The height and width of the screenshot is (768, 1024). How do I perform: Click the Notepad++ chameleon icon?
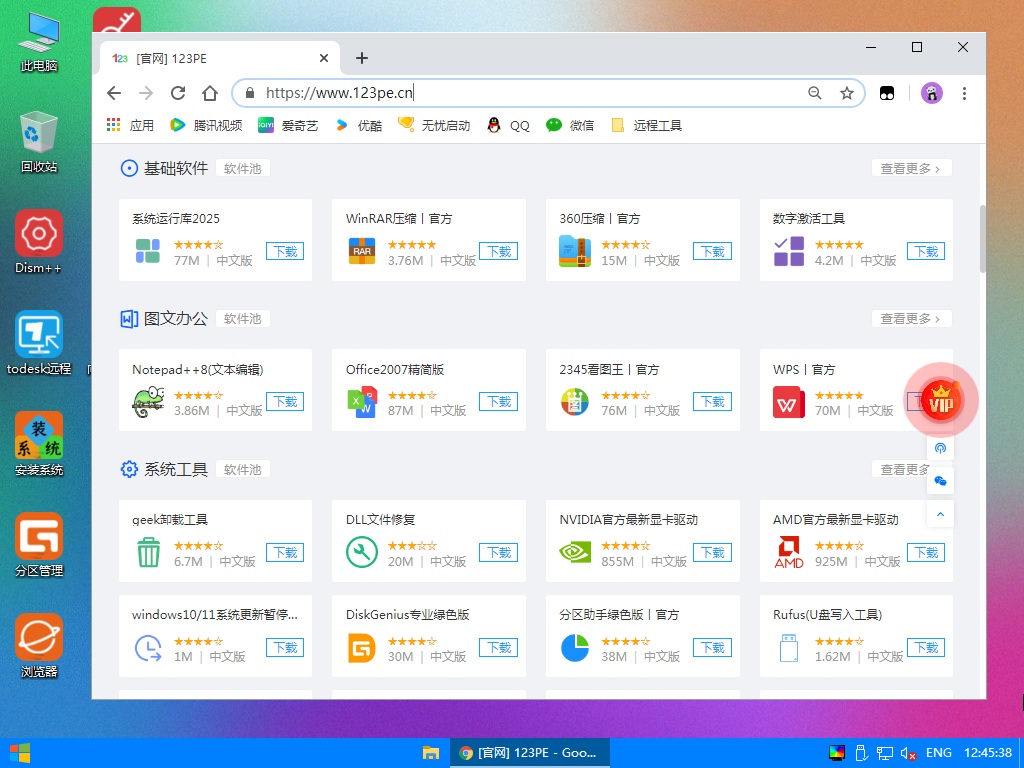(148, 402)
